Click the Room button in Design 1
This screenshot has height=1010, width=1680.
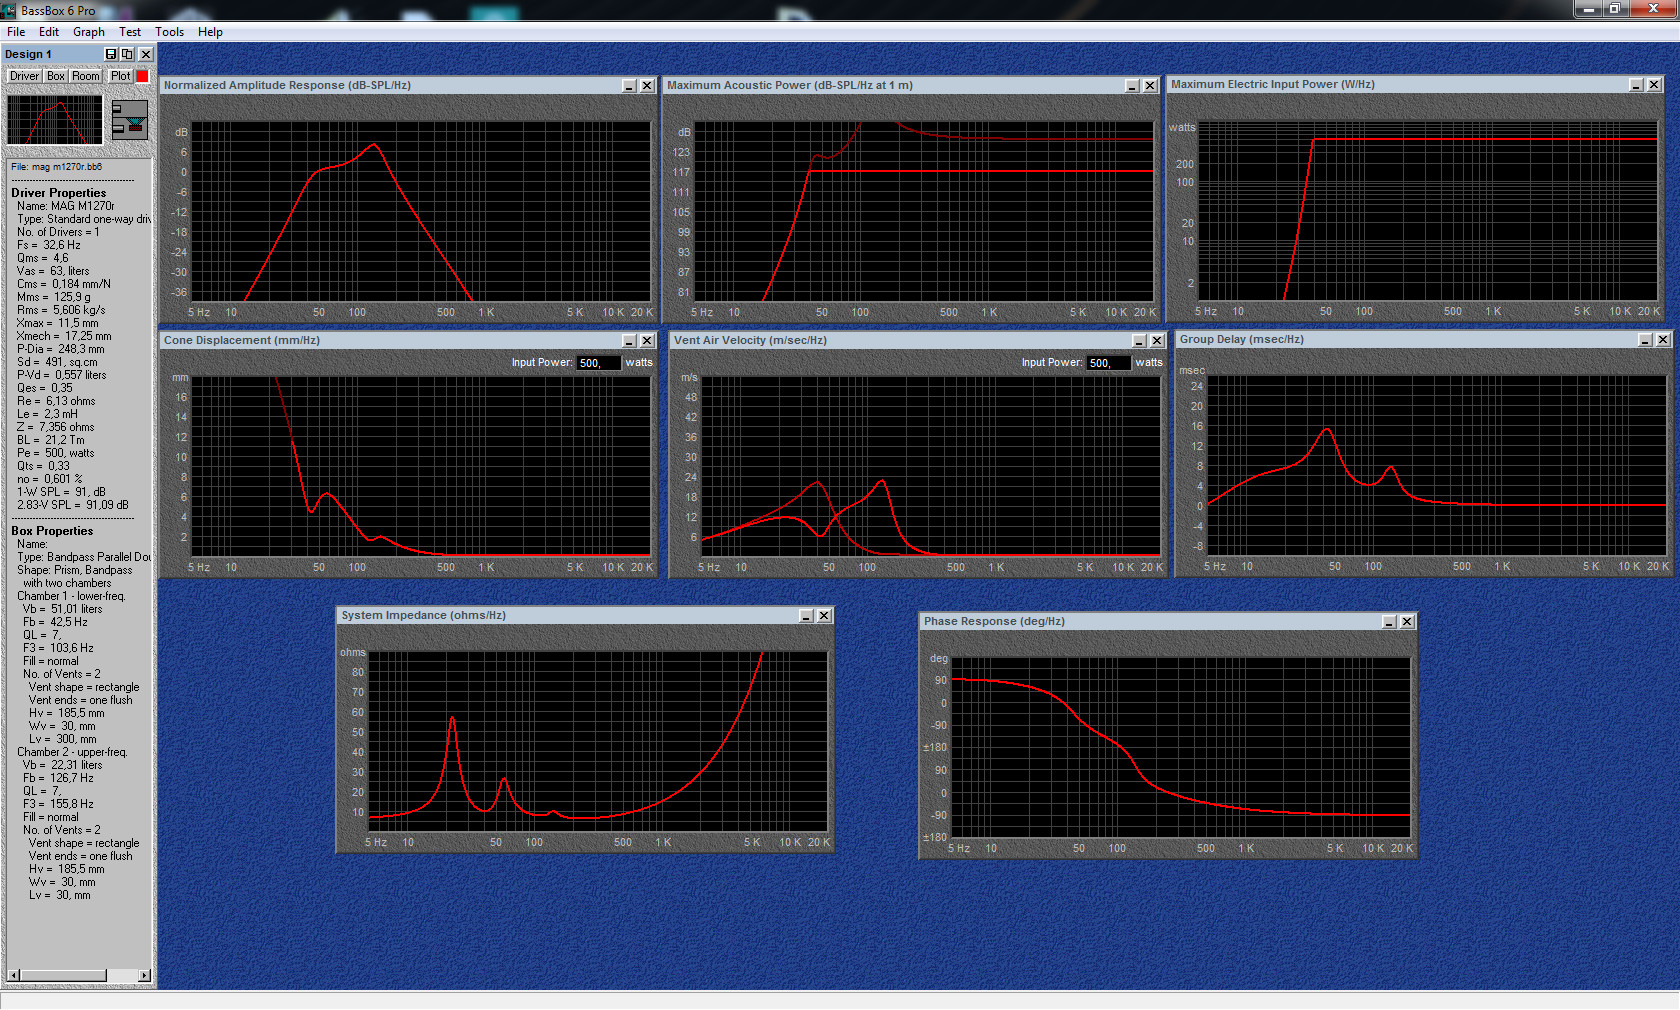click(86, 76)
